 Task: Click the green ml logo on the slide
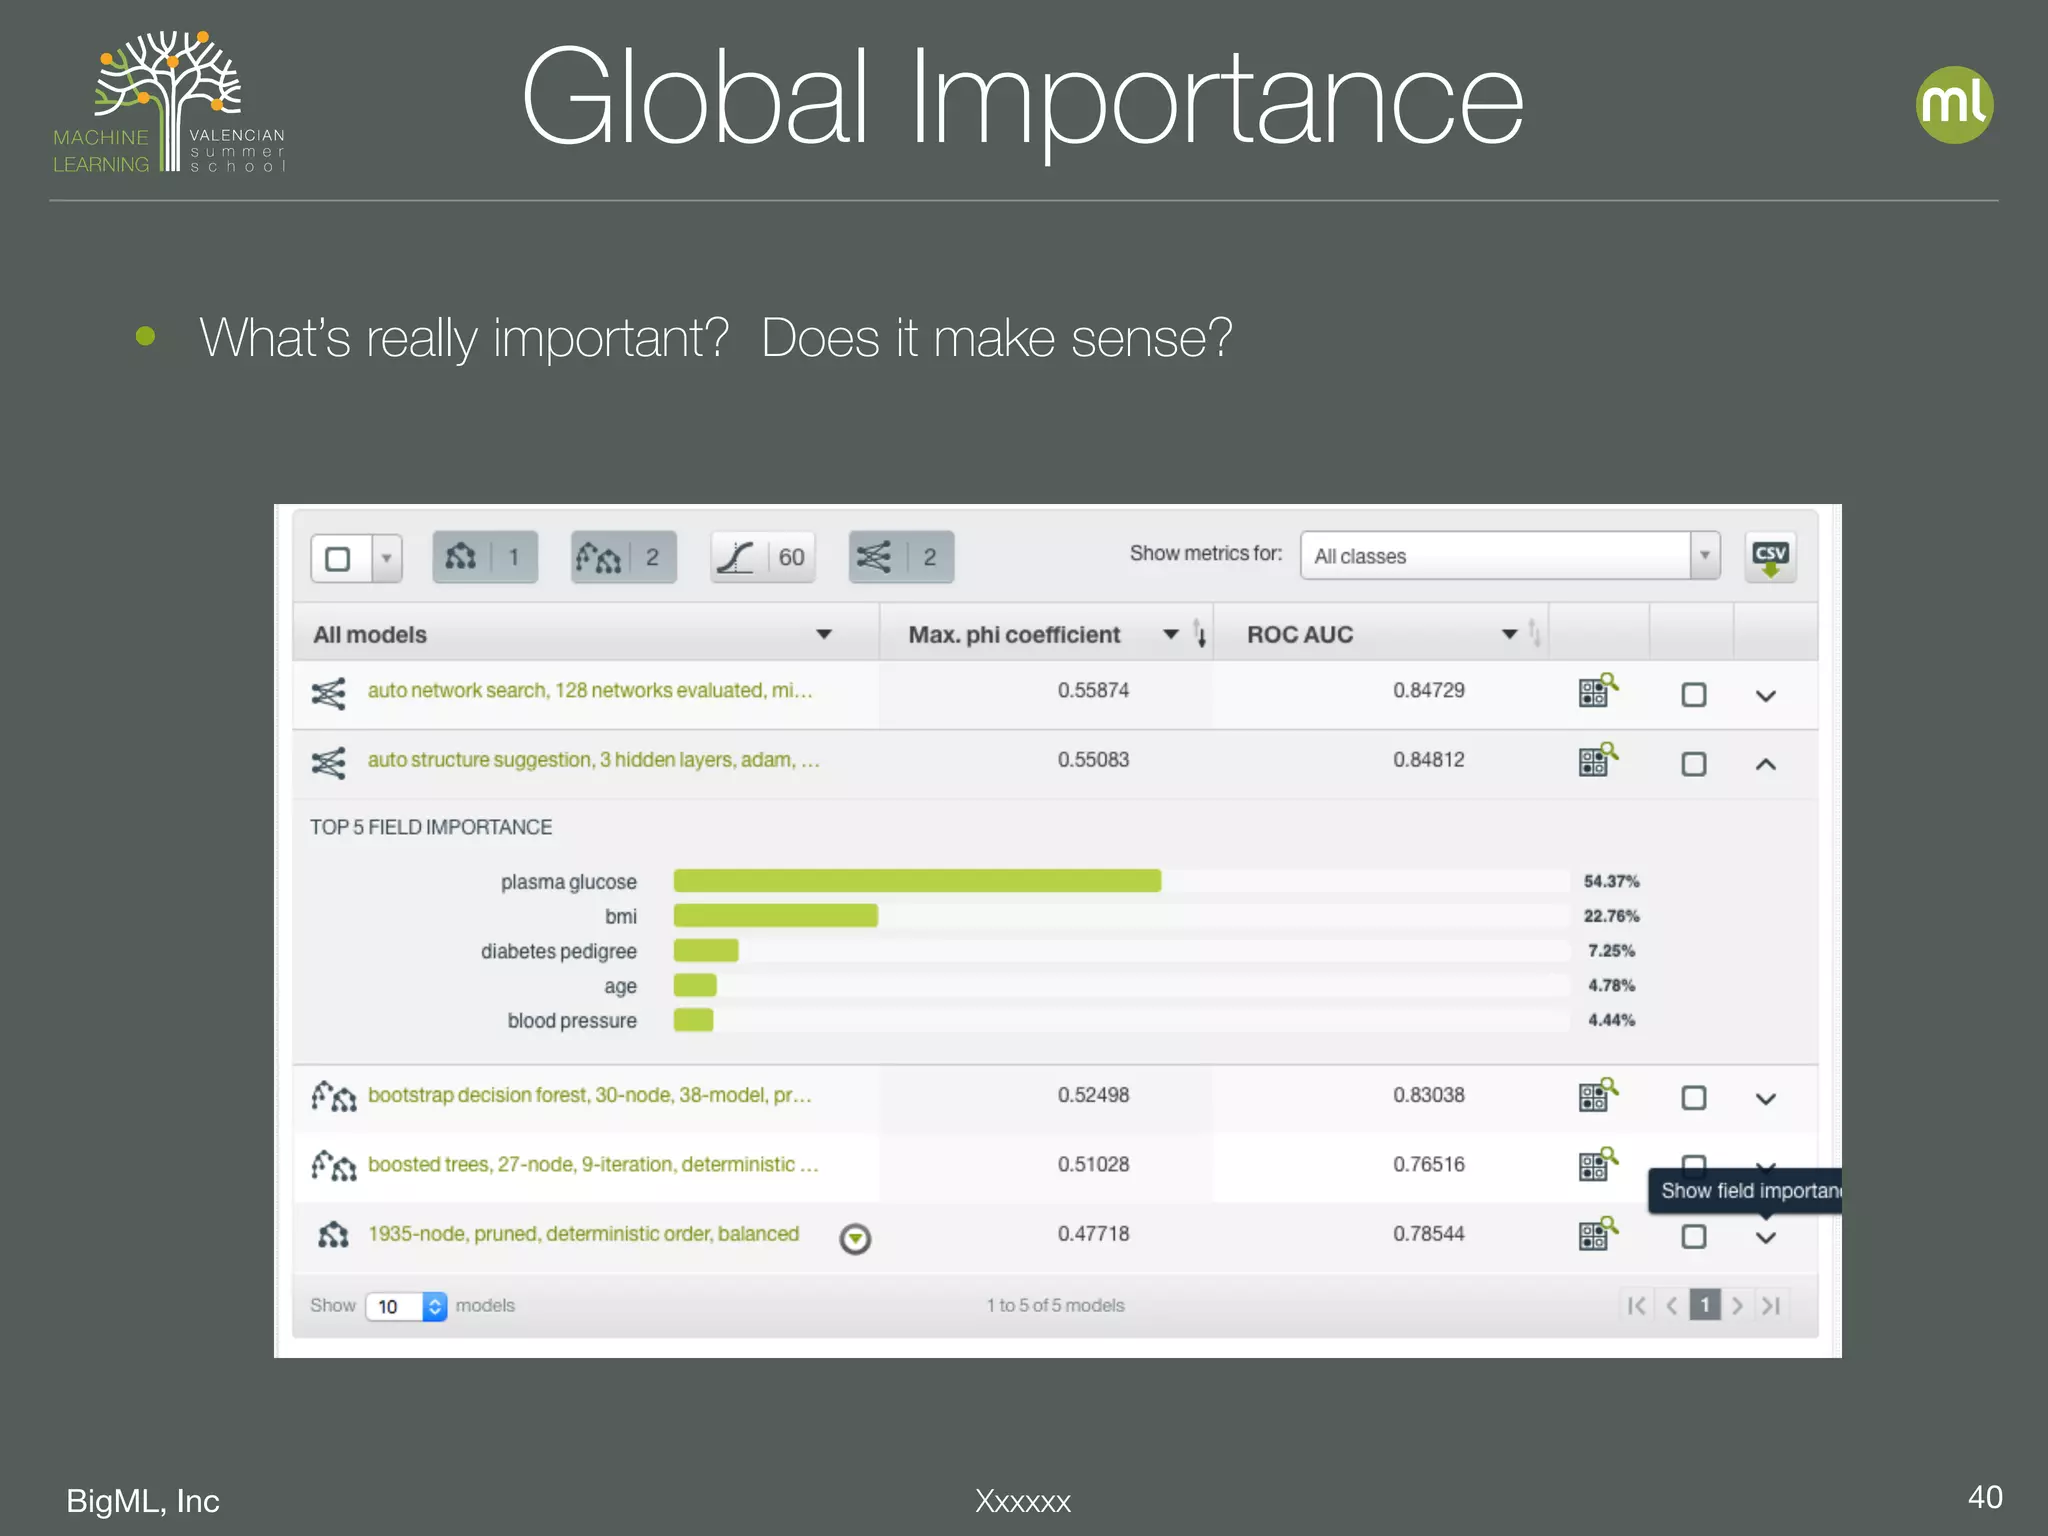[1954, 105]
